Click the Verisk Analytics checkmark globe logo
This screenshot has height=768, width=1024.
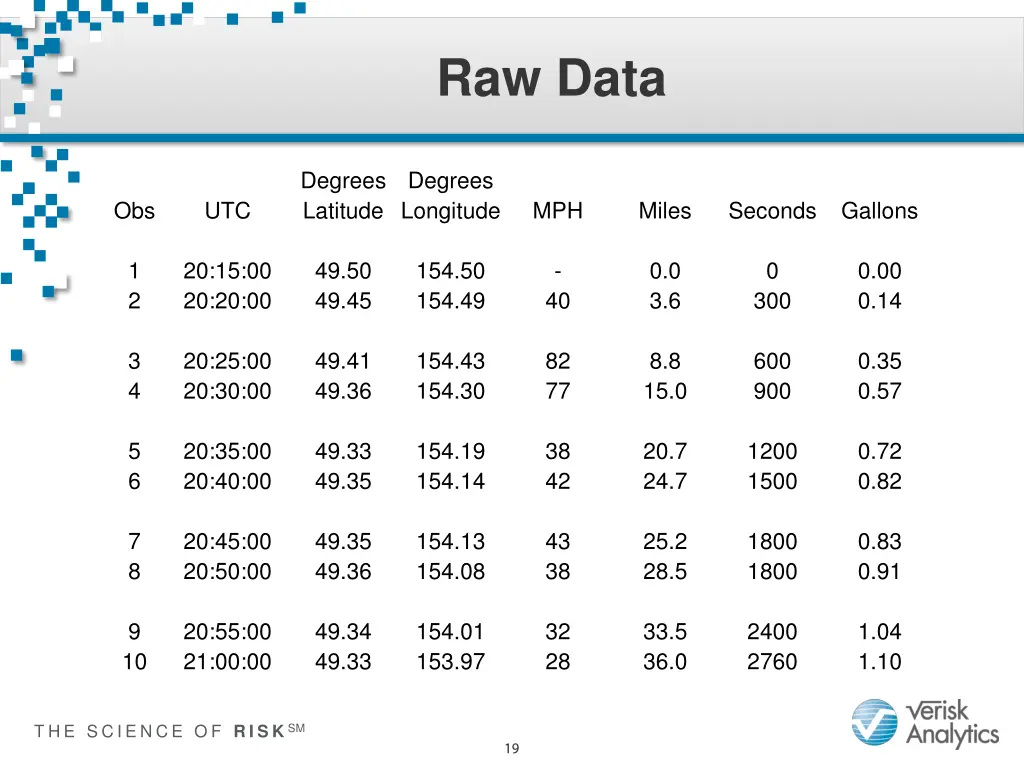875,723
